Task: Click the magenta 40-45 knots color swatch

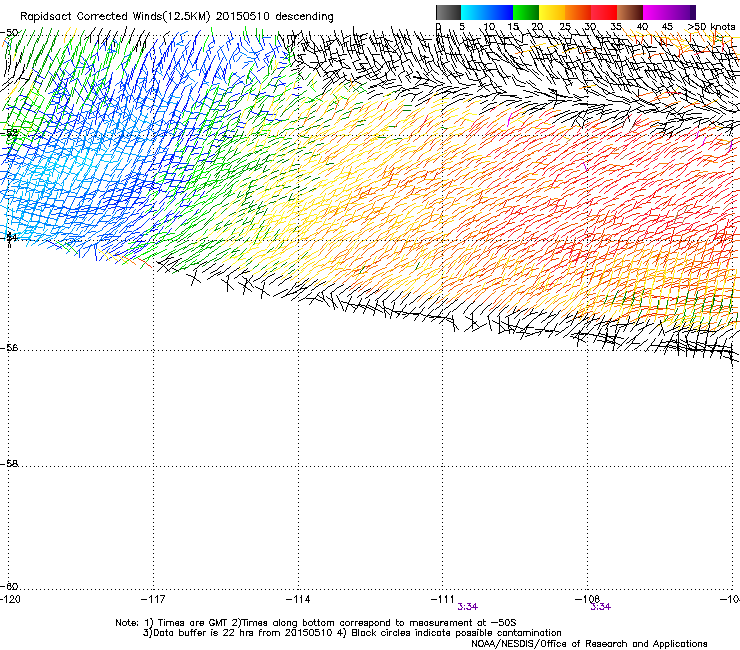Action: (656, 12)
